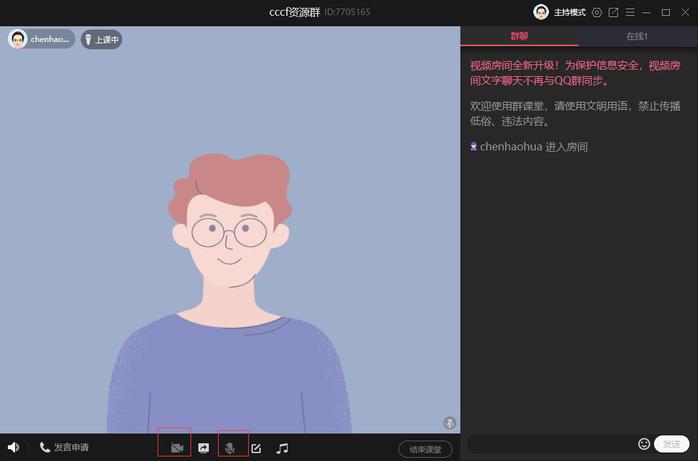
Task: Click 发言申请 speaking request button
Action: [64, 448]
